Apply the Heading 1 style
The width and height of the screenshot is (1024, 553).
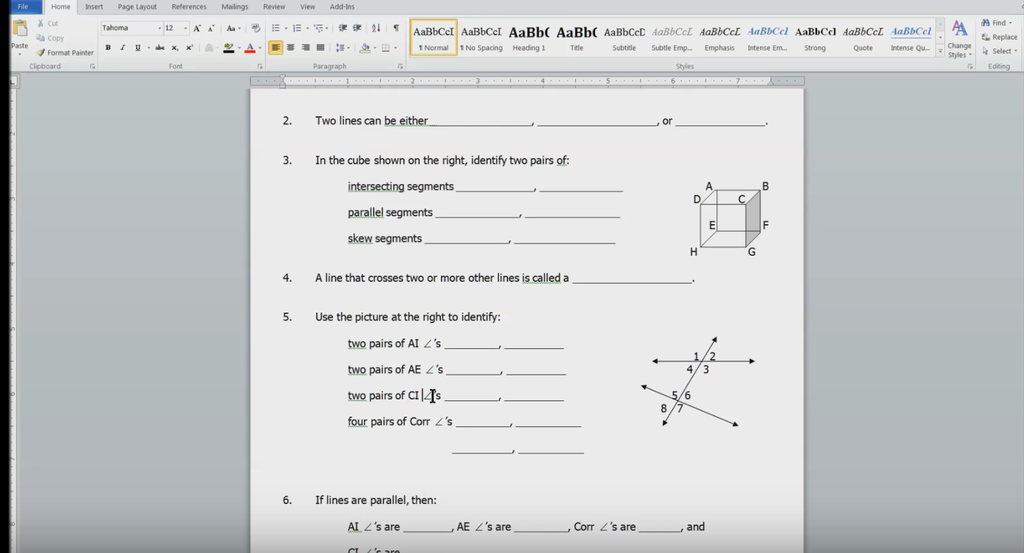(529, 38)
